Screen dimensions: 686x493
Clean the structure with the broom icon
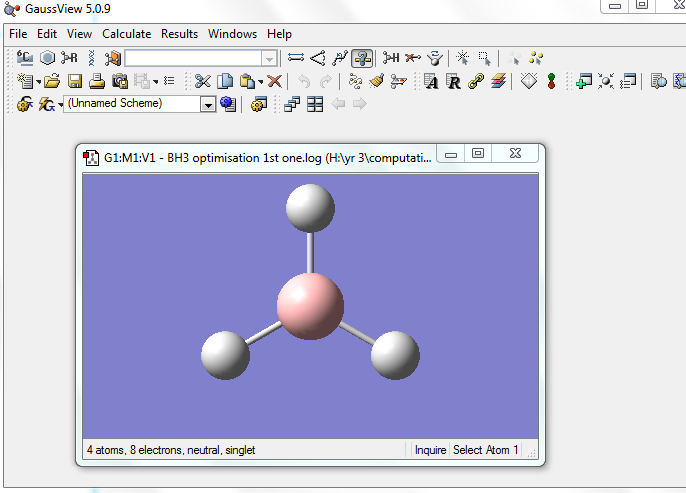pyautogui.click(x=377, y=81)
